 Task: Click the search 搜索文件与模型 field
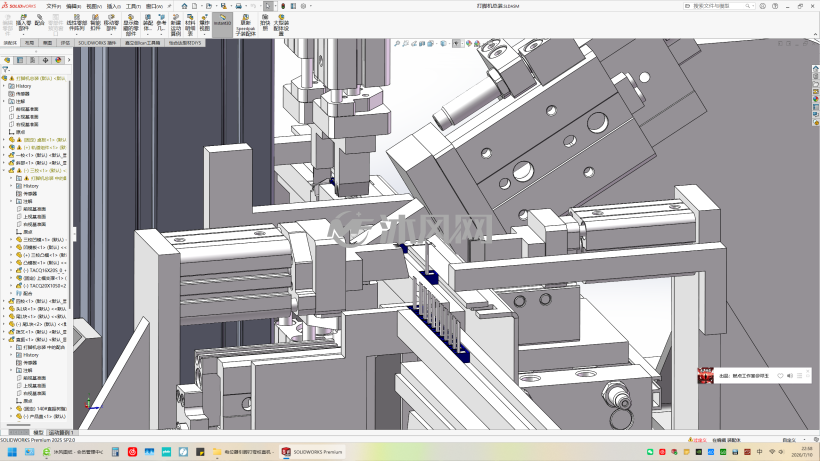pyautogui.click(x=719, y=6)
